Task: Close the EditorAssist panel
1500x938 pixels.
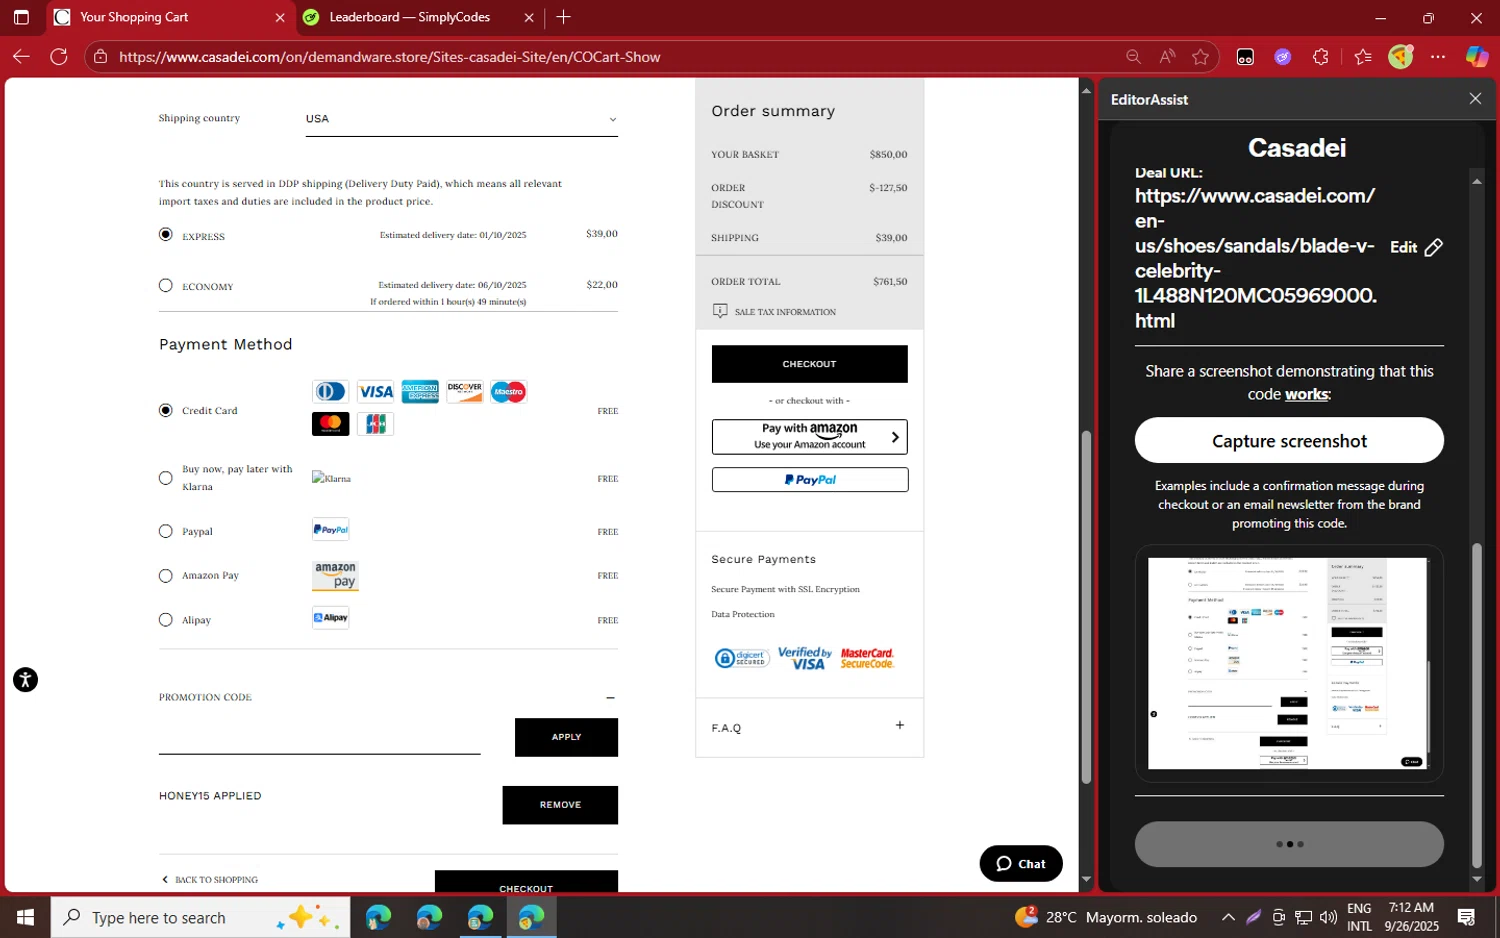Action: point(1475,98)
